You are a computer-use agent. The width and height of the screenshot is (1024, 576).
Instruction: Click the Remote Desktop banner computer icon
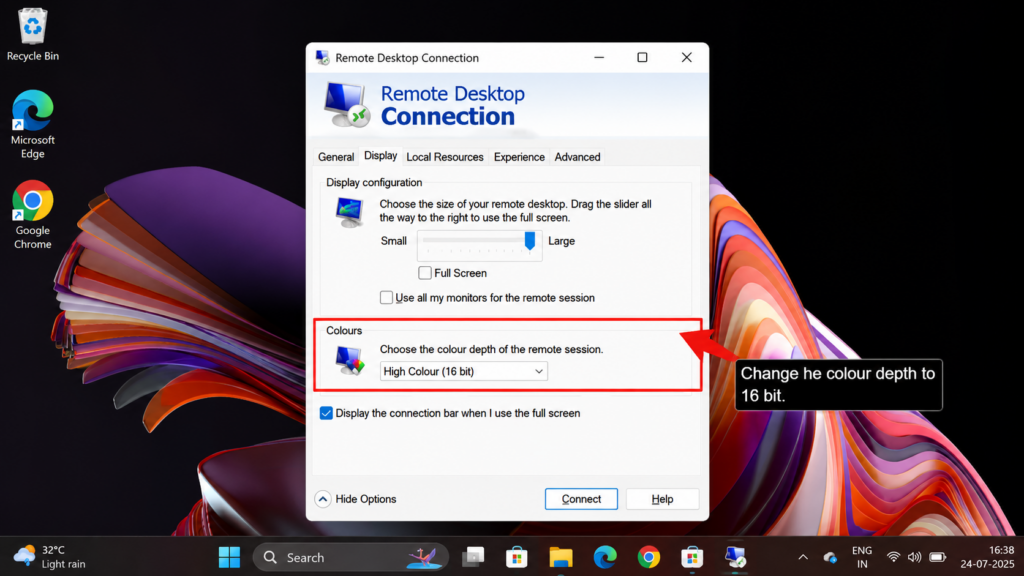tap(347, 104)
